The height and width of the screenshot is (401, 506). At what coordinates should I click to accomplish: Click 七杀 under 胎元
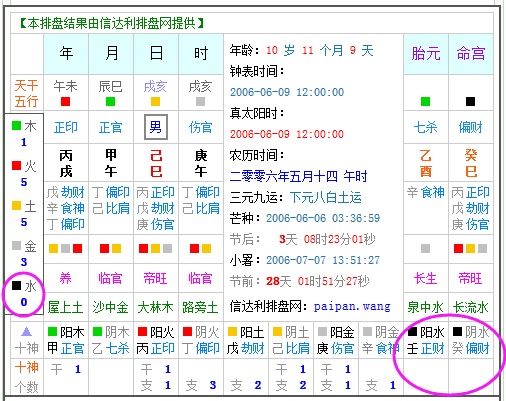coord(426,127)
